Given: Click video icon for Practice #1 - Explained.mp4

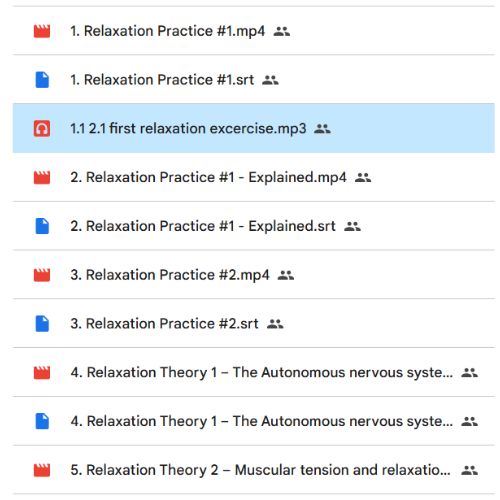Looking at the screenshot, I should 42,177.
